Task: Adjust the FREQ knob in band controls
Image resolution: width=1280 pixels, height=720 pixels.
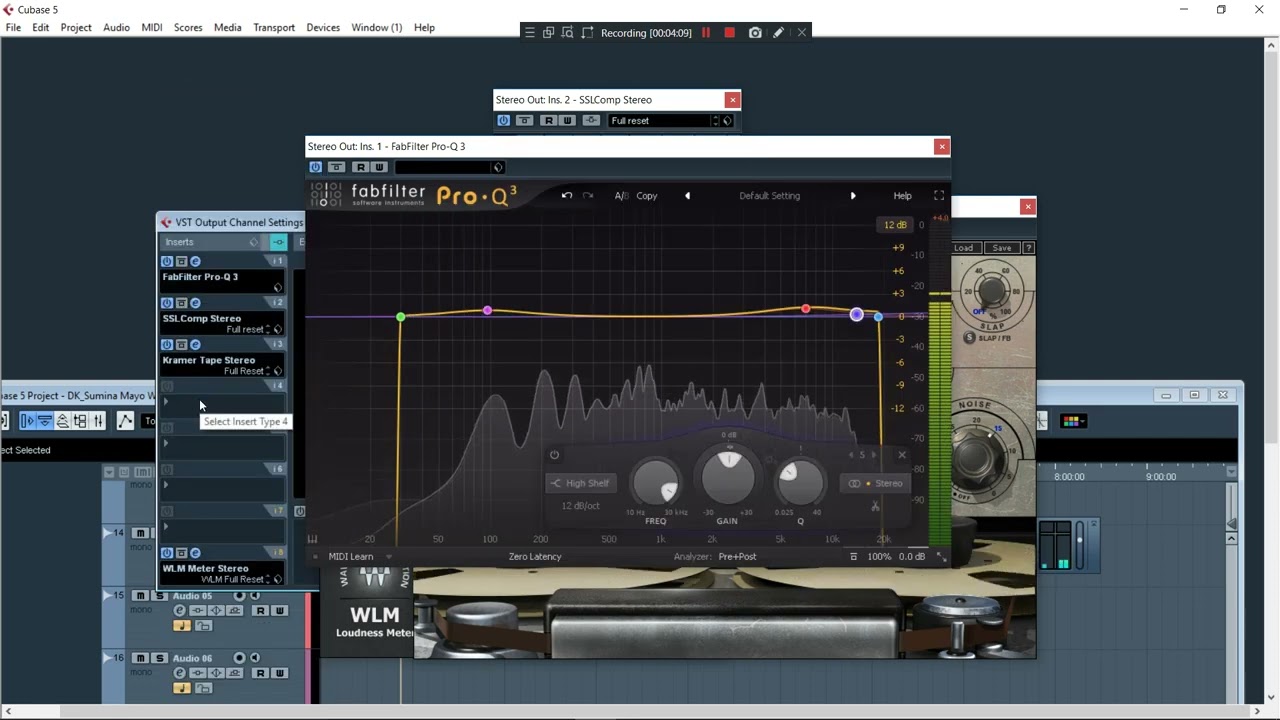Action: tap(657, 483)
